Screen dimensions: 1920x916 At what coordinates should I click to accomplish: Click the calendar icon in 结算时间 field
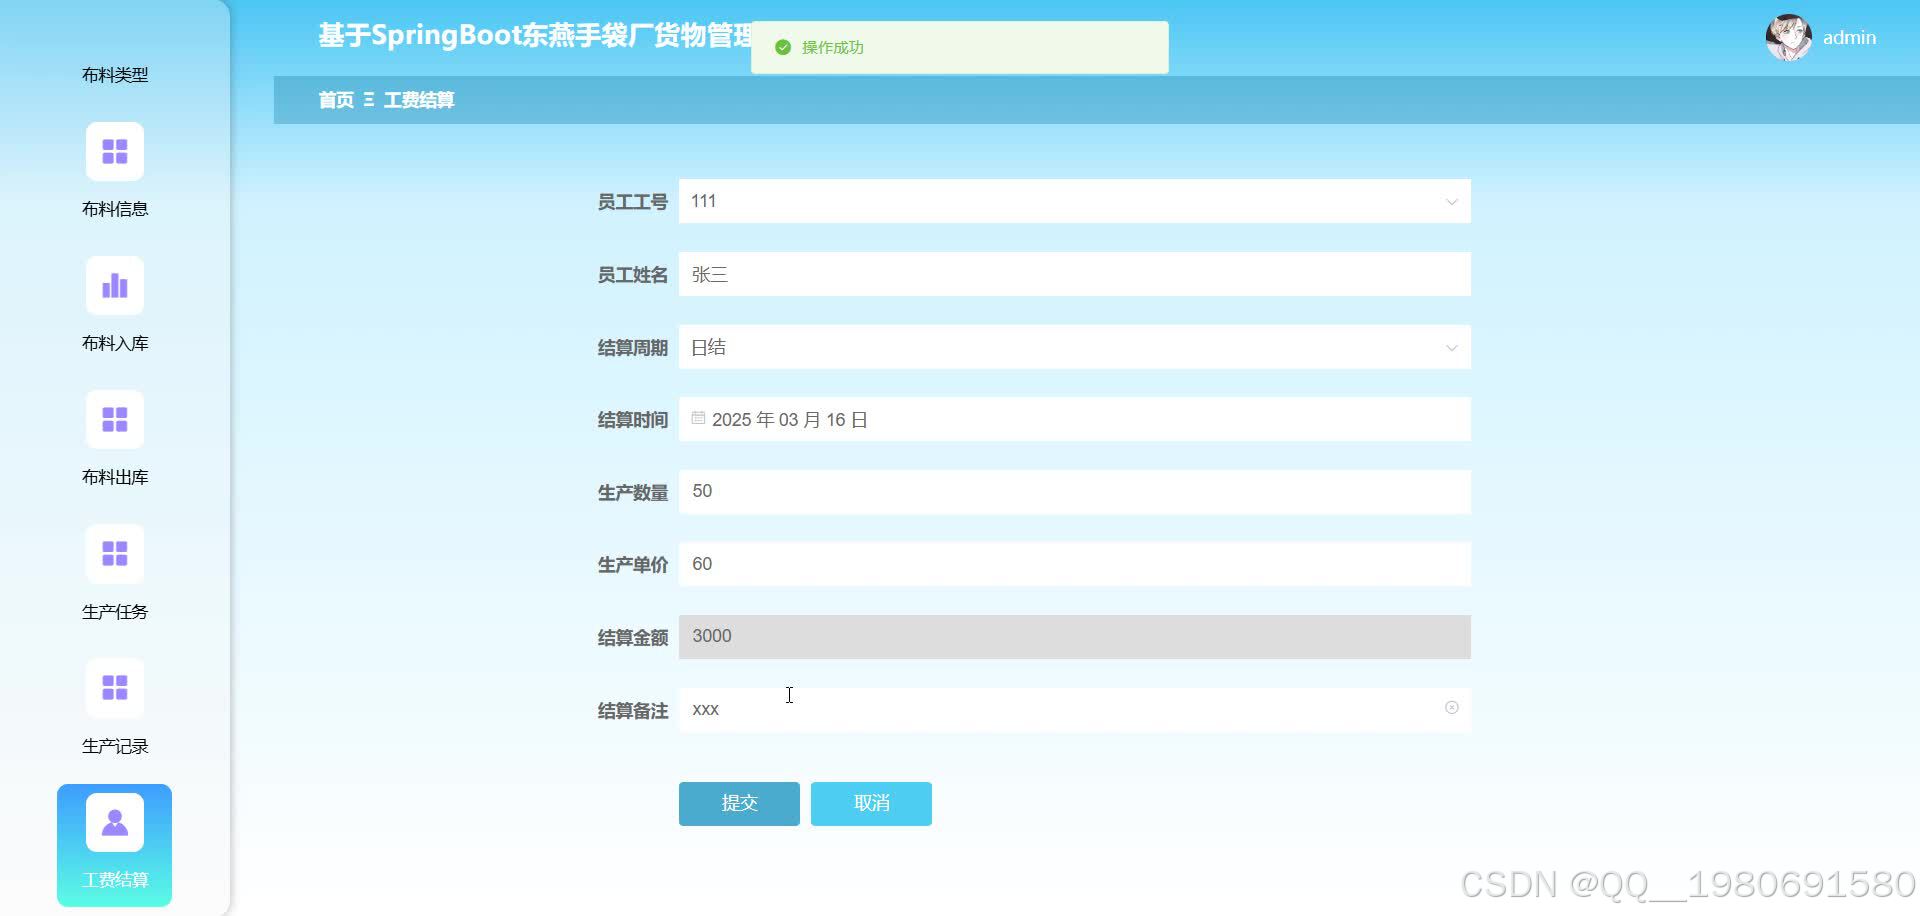698,418
